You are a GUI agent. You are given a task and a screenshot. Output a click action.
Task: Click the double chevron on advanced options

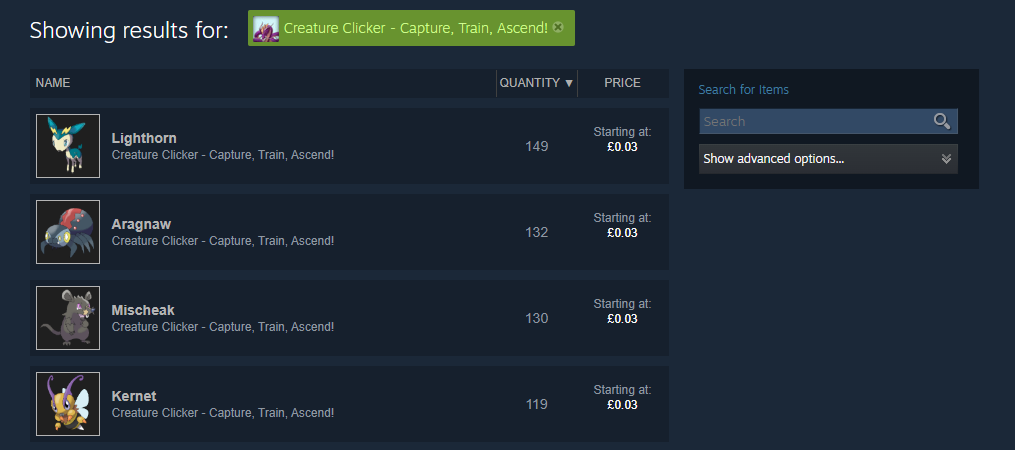(946, 159)
